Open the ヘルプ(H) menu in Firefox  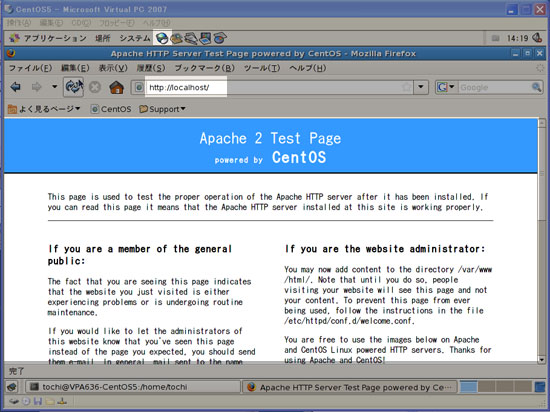click(x=308, y=68)
